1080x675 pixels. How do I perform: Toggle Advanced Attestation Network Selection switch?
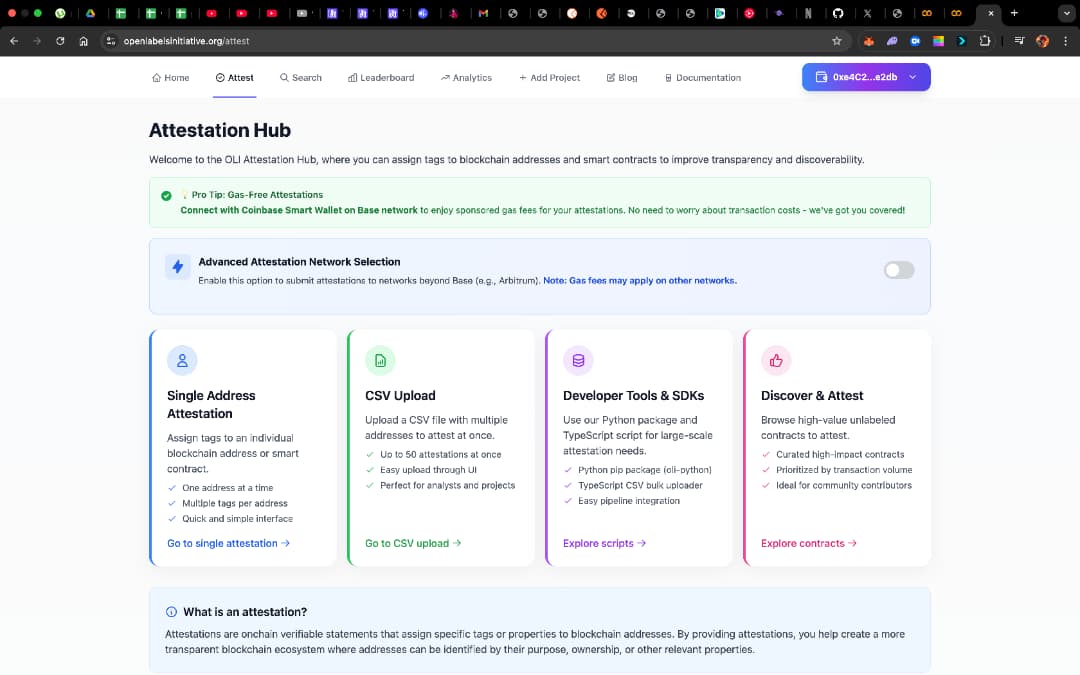click(899, 270)
